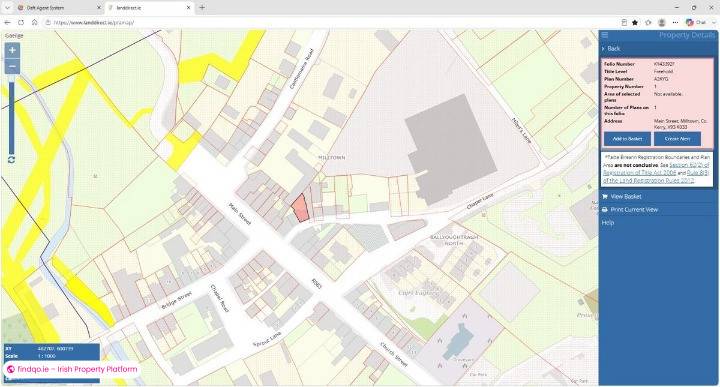Open View Basket
Viewport: 720px width, 387px height.
point(625,196)
